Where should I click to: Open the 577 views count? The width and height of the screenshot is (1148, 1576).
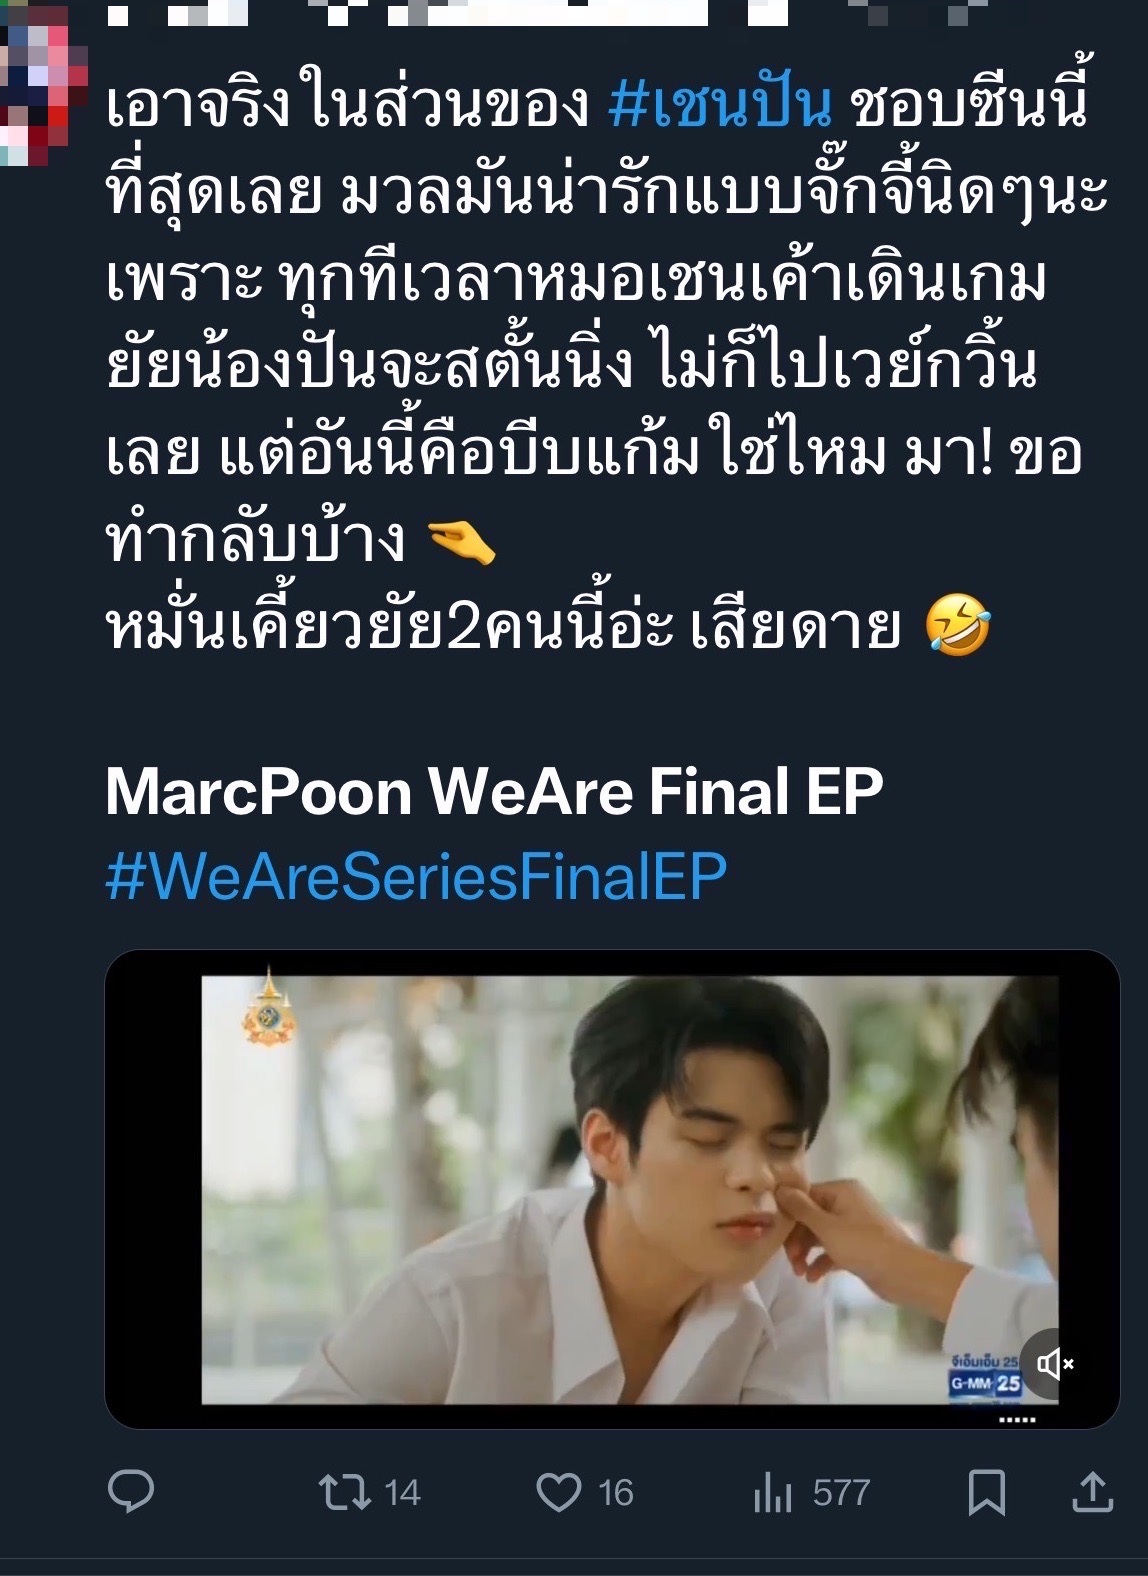841,1493
